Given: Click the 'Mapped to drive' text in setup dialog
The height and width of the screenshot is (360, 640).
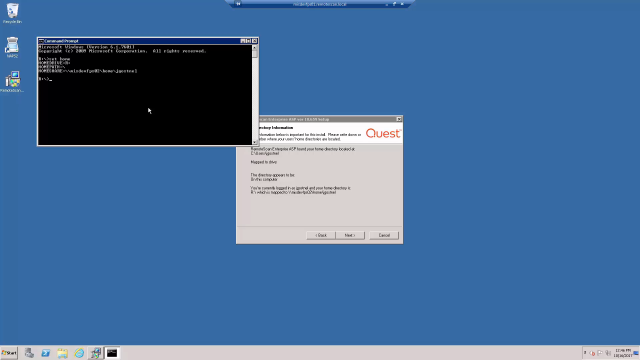Looking at the screenshot, I should 264,162.
